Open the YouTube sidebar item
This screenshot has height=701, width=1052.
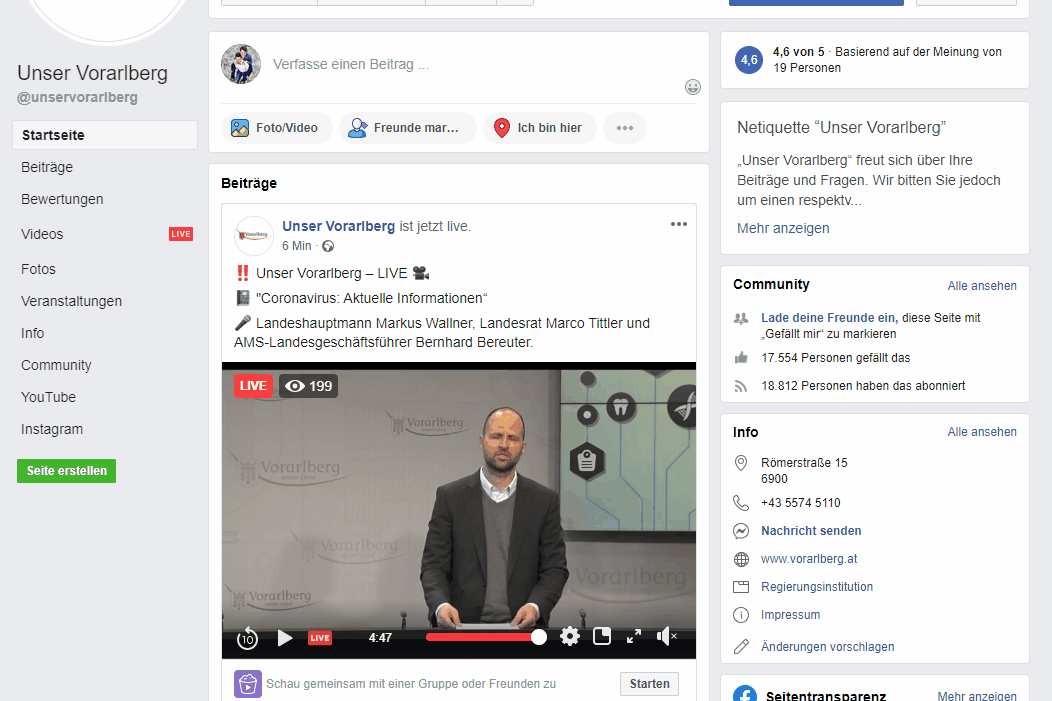(48, 397)
